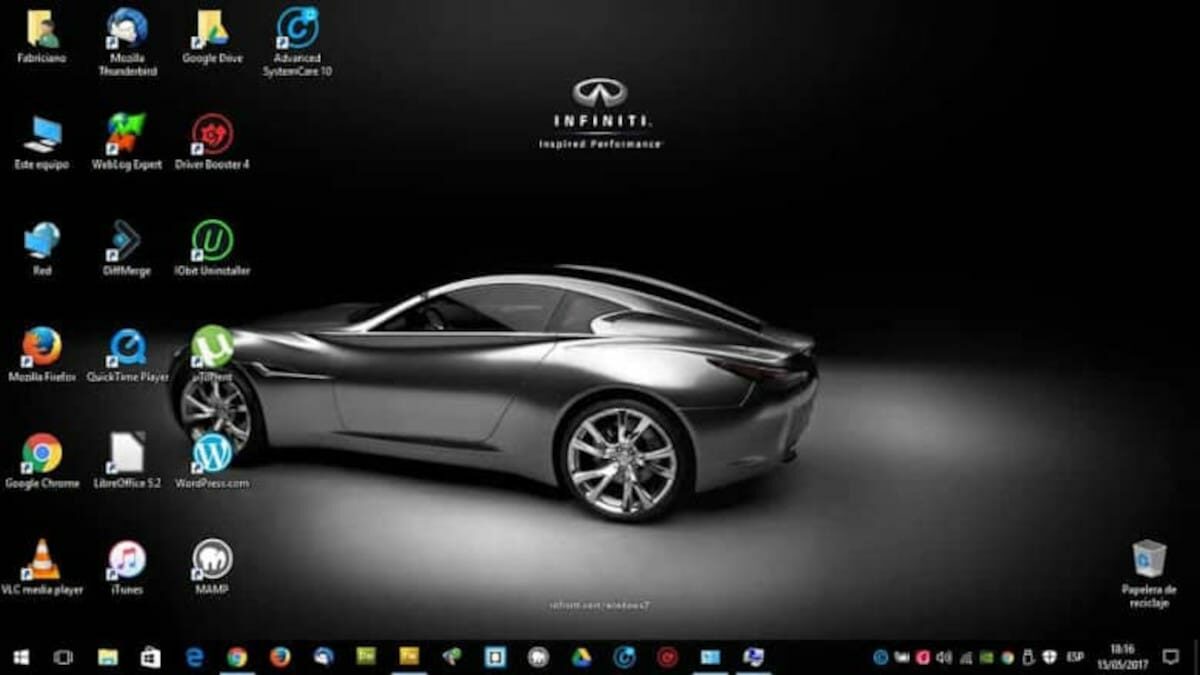Screen dimensions: 1200x675
Task: Click the DiffMerge desktop shortcut
Action: [127, 247]
